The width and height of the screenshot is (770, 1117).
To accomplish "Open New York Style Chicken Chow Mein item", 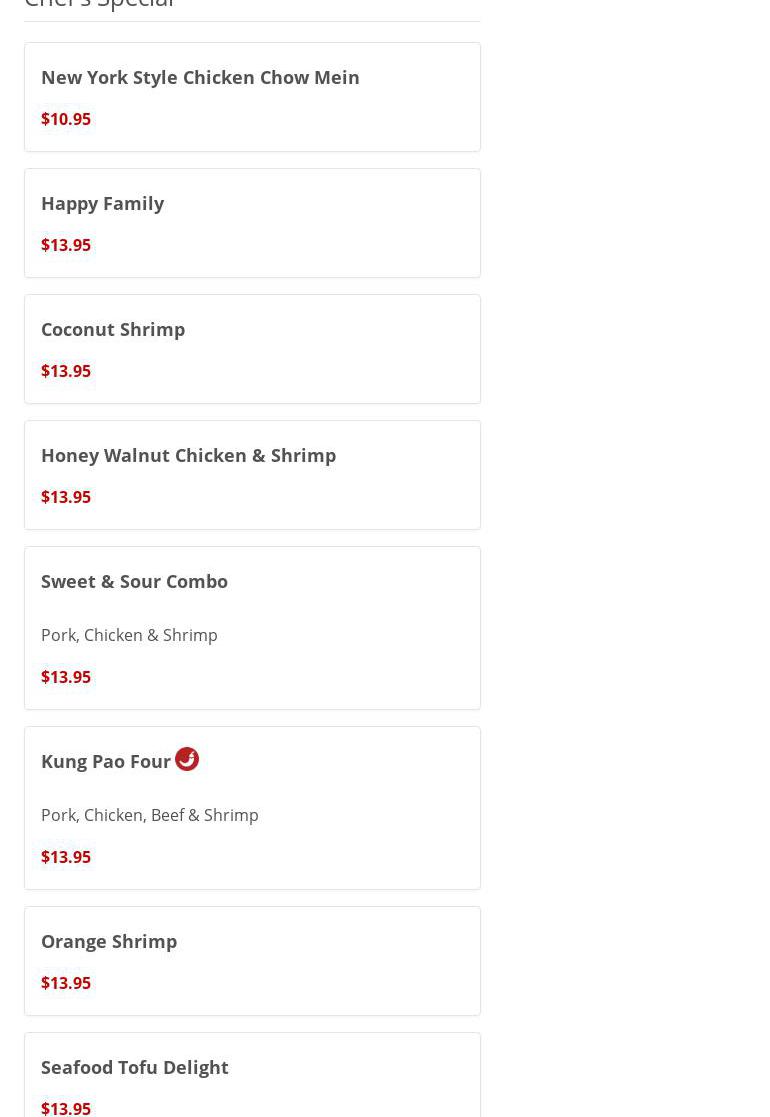I will 200,77.
